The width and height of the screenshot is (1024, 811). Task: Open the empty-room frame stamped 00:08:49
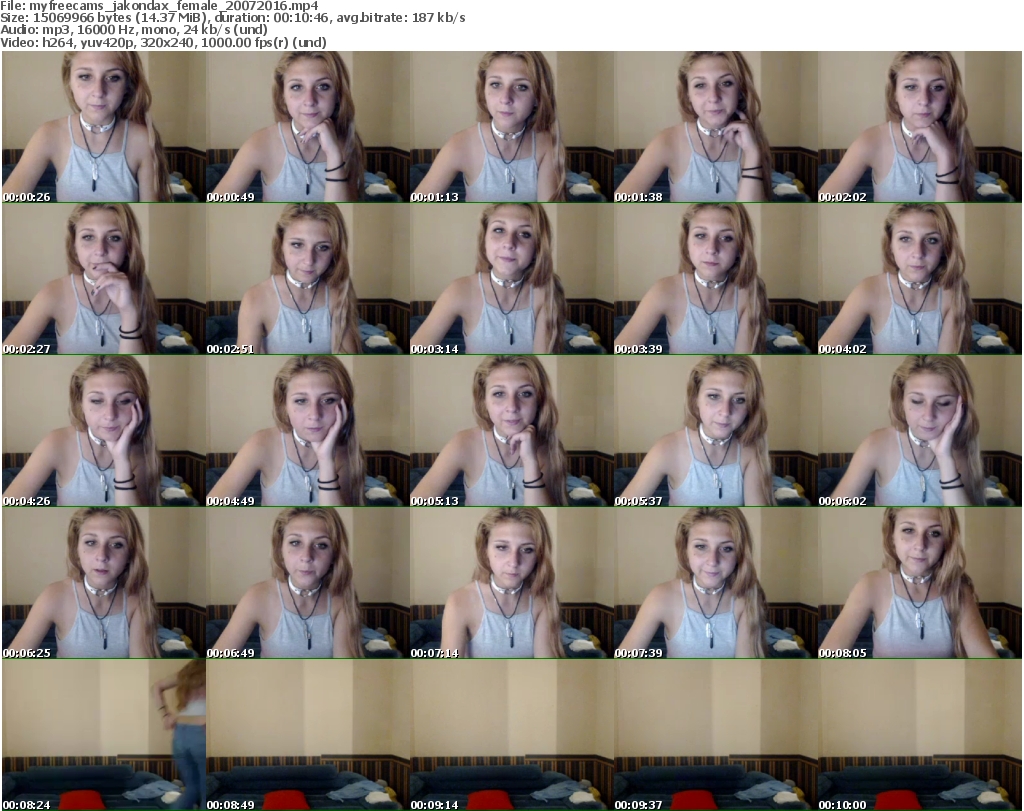(x=308, y=735)
